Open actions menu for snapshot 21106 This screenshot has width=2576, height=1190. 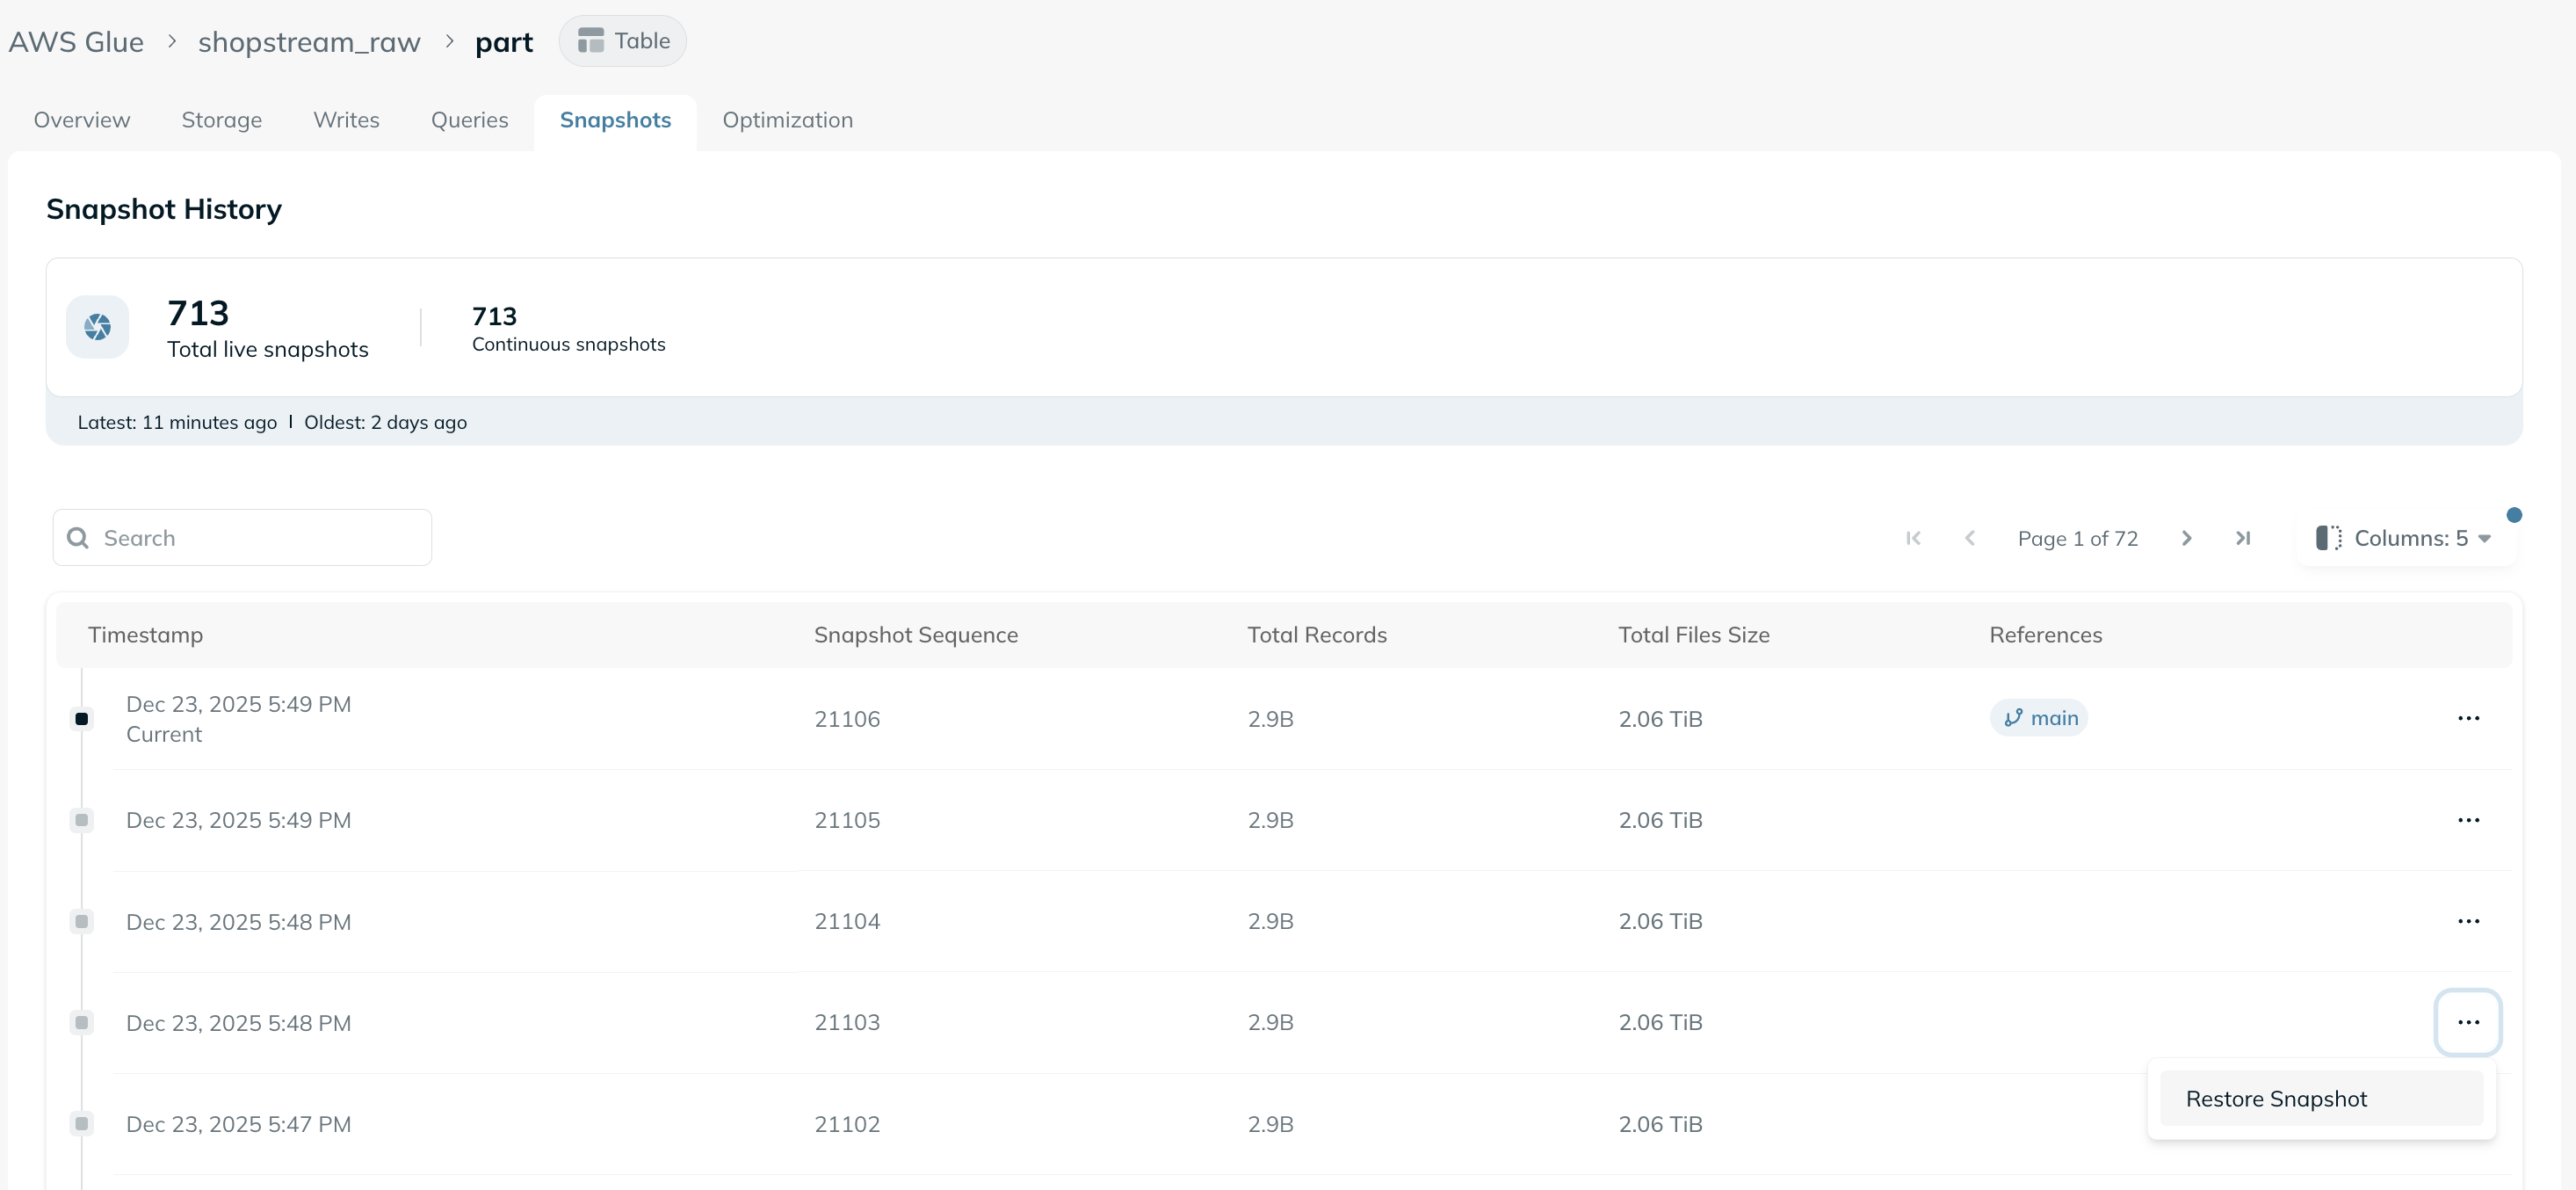pos(2467,718)
